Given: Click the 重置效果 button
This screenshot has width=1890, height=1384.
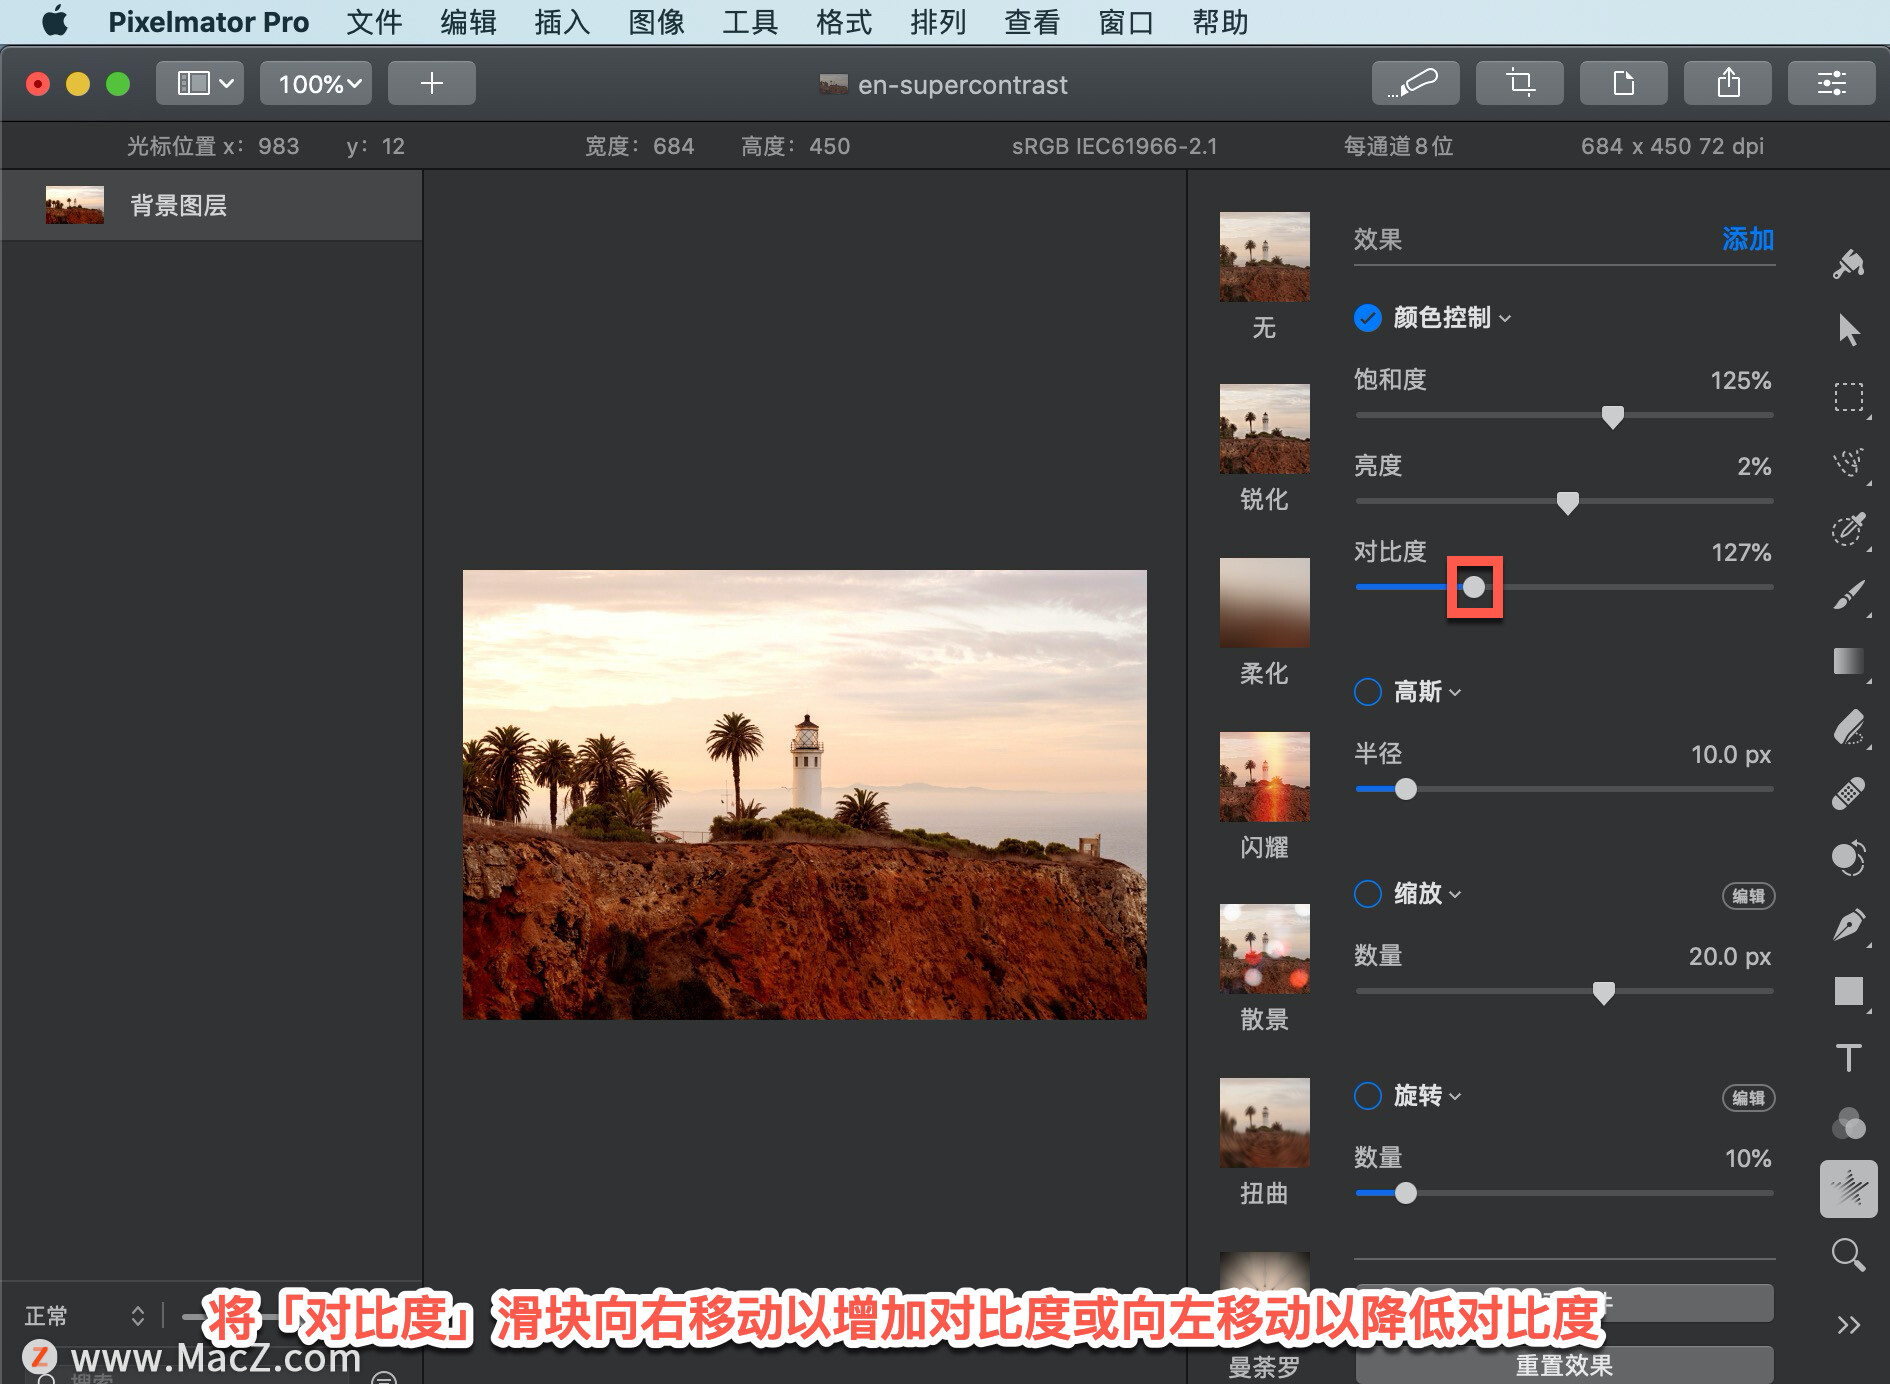Looking at the screenshot, I should tap(1564, 1365).
